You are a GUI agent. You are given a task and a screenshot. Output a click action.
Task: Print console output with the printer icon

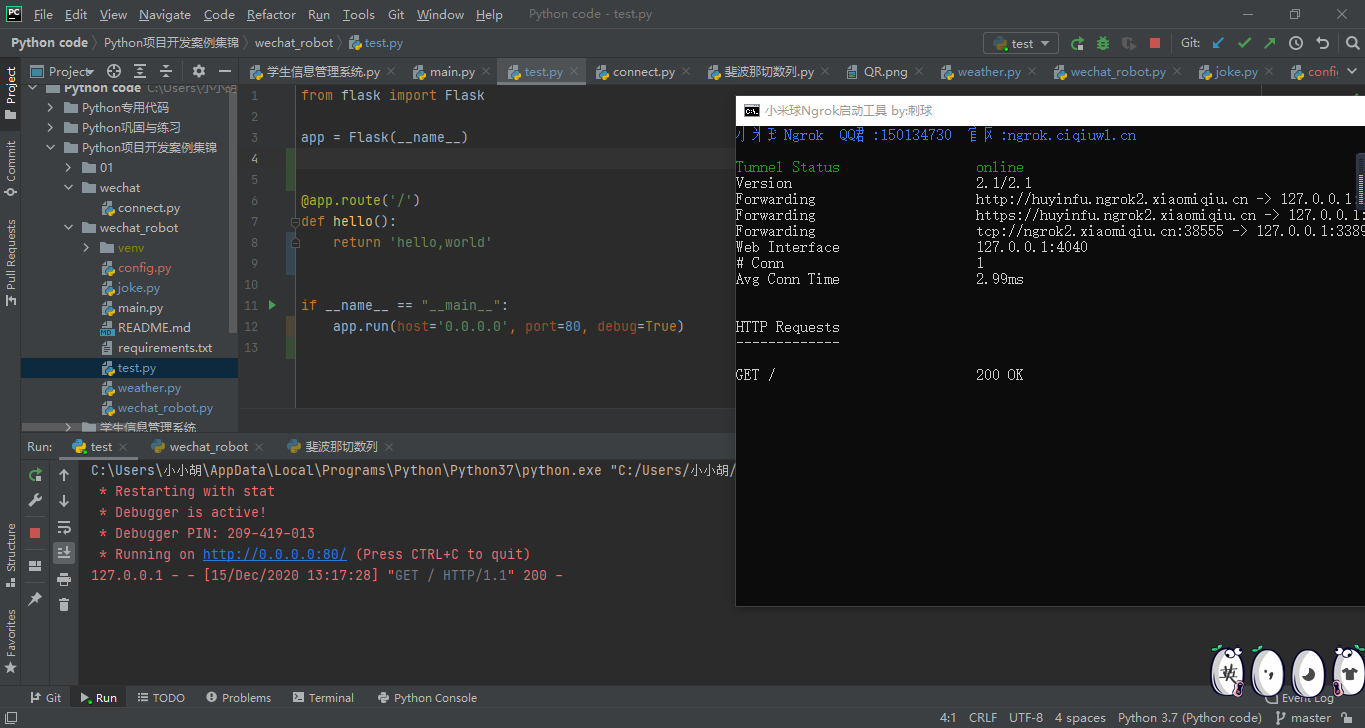pos(64,579)
